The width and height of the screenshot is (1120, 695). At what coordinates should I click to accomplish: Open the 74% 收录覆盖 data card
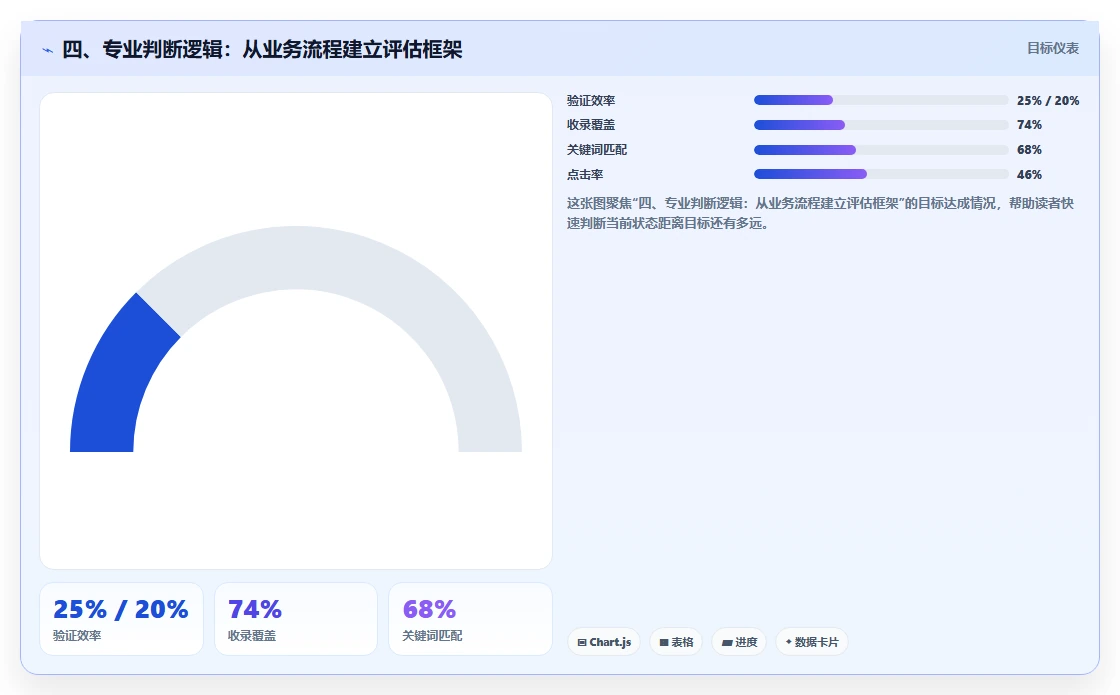tap(296, 619)
